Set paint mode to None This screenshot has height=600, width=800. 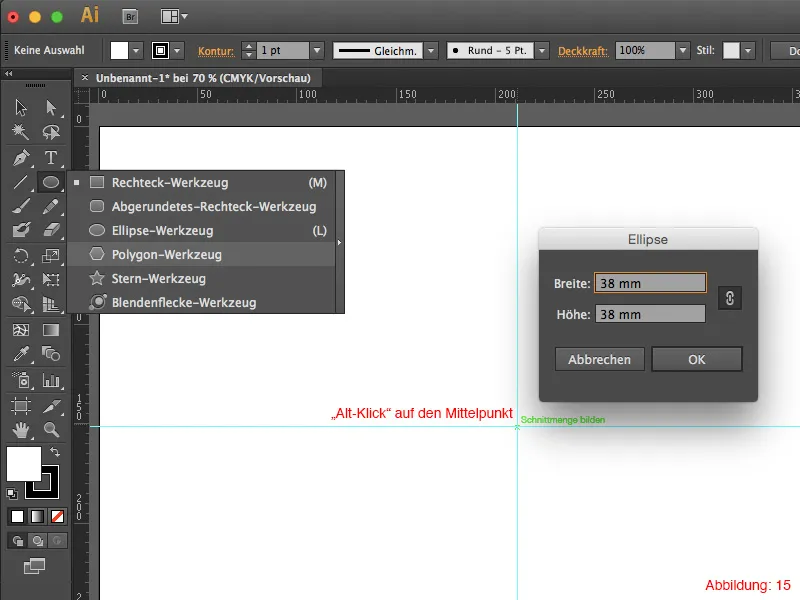[57, 516]
